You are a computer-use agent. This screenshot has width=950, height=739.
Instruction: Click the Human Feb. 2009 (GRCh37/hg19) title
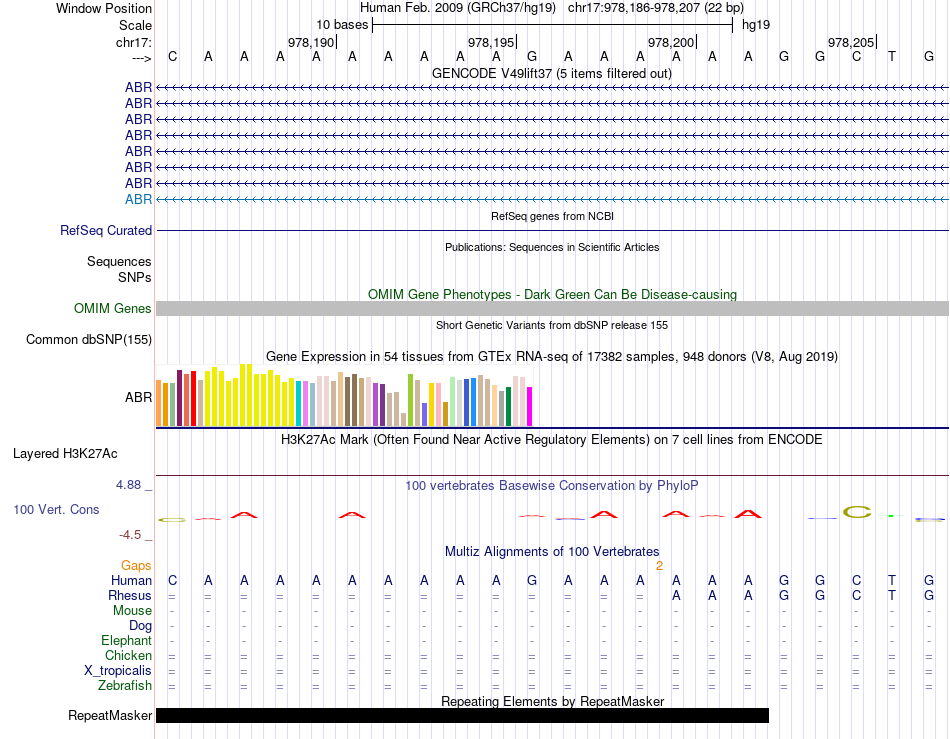[457, 8]
